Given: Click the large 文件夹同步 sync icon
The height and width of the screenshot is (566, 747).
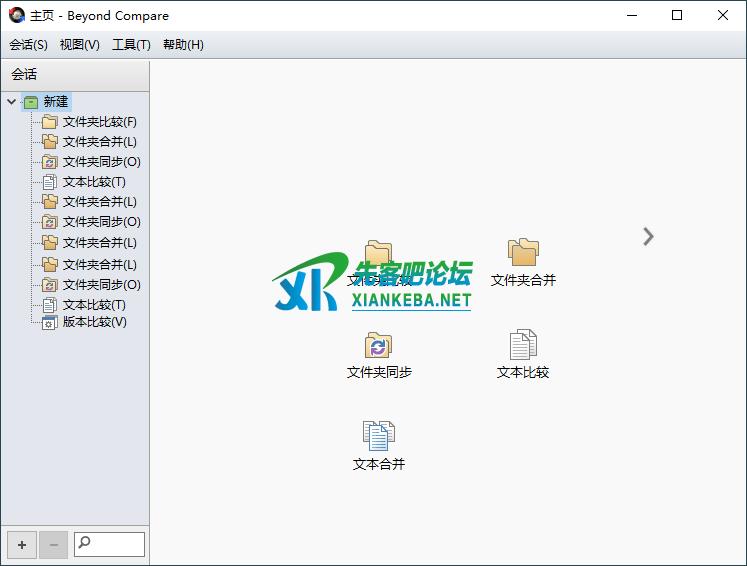Looking at the screenshot, I should (x=379, y=346).
